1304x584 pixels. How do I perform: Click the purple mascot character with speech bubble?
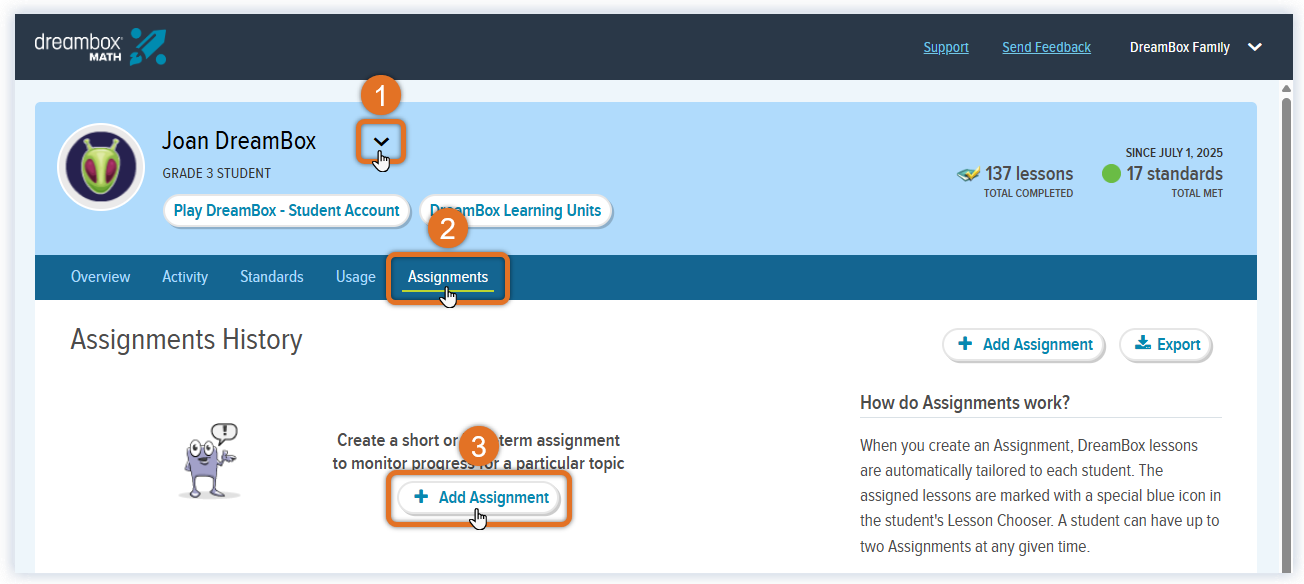211,461
